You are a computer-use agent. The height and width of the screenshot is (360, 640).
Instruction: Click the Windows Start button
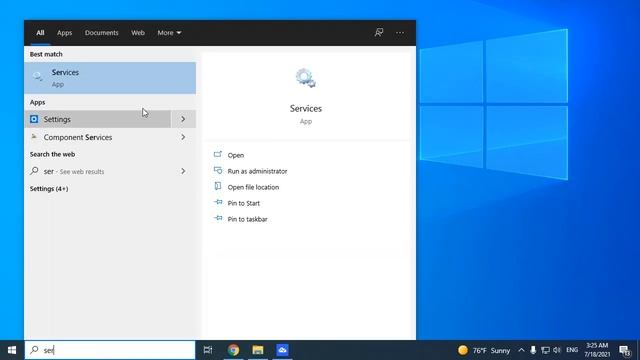click(12, 350)
